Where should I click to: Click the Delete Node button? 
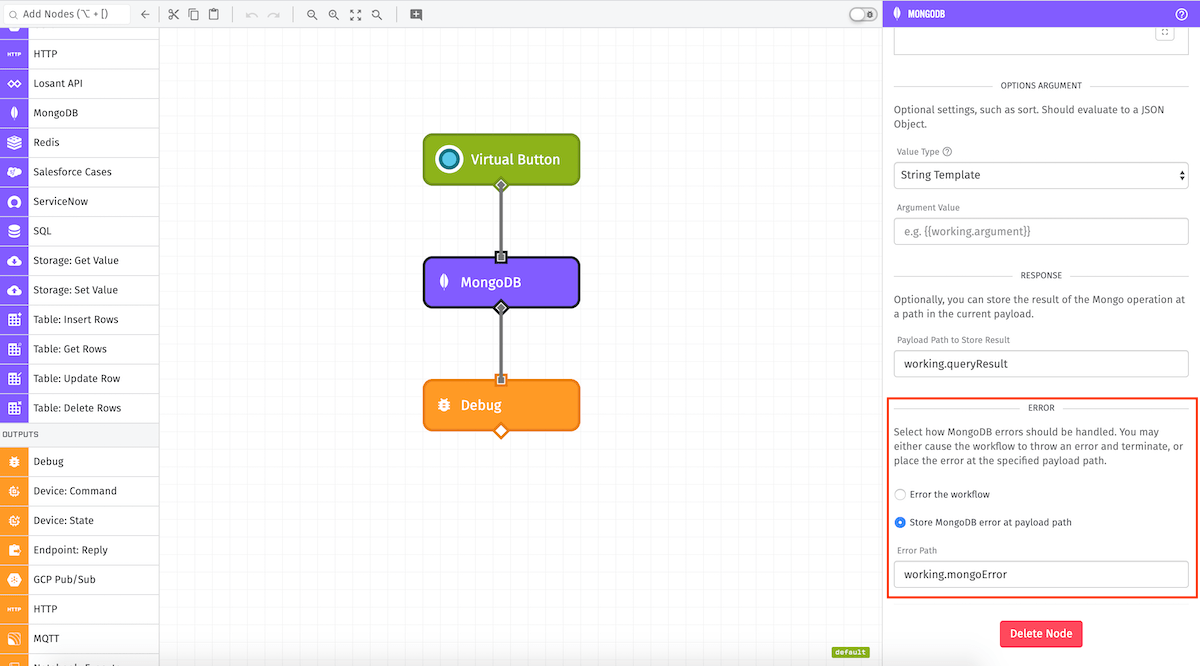pos(1041,634)
